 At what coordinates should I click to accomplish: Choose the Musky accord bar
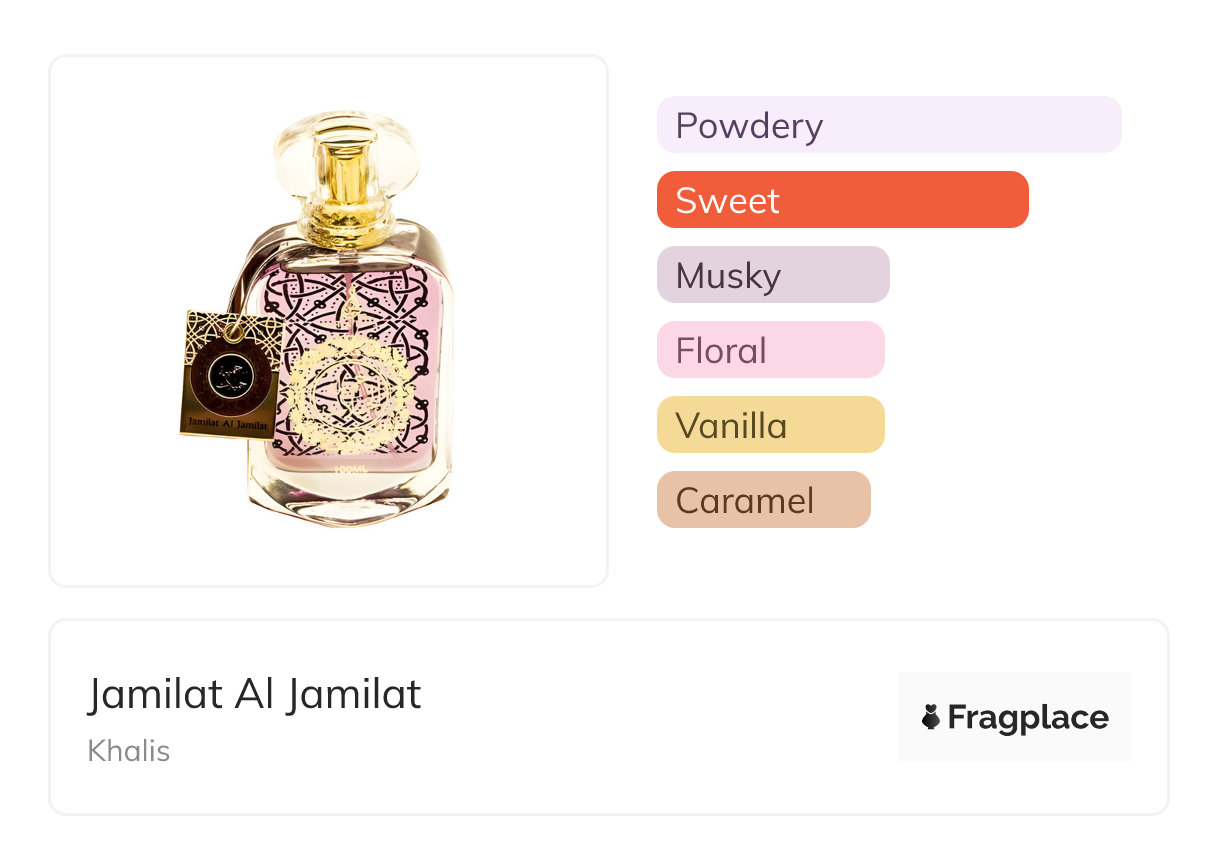point(772,275)
